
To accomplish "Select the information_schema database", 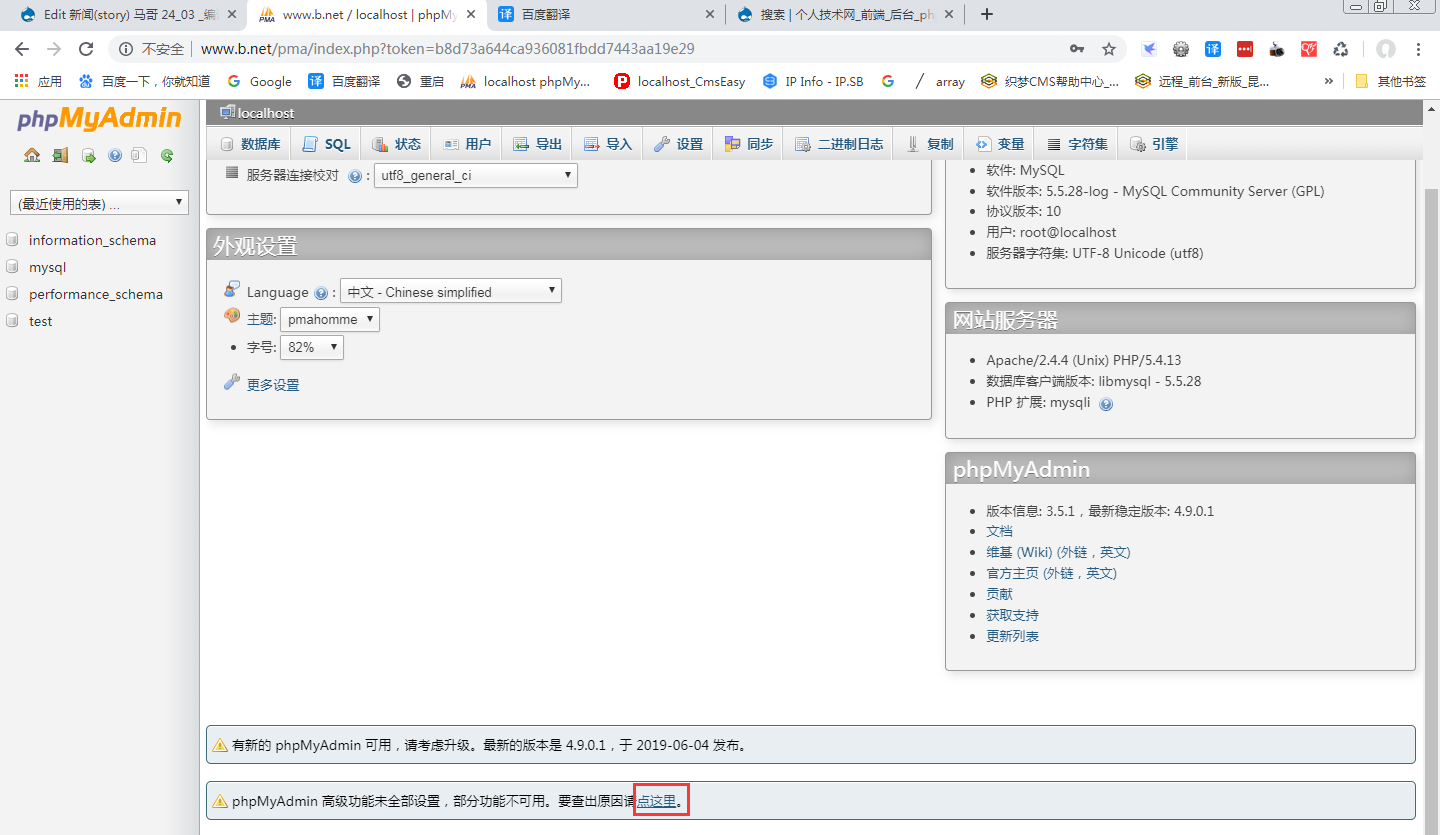I will (92, 240).
